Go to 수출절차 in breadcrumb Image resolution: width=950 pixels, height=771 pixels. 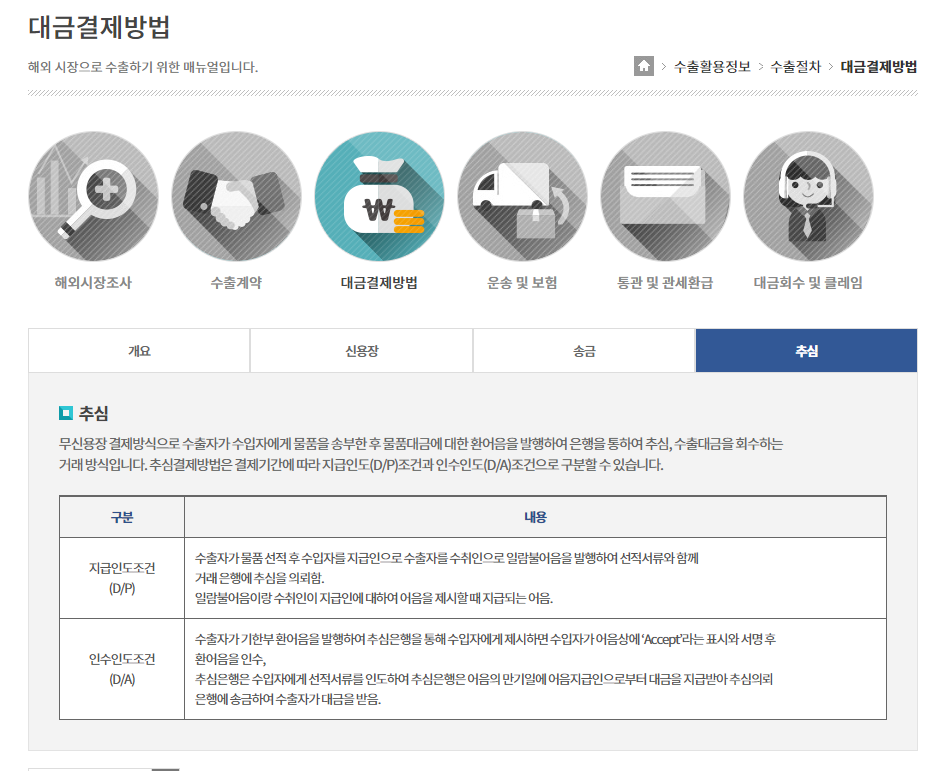(796, 67)
